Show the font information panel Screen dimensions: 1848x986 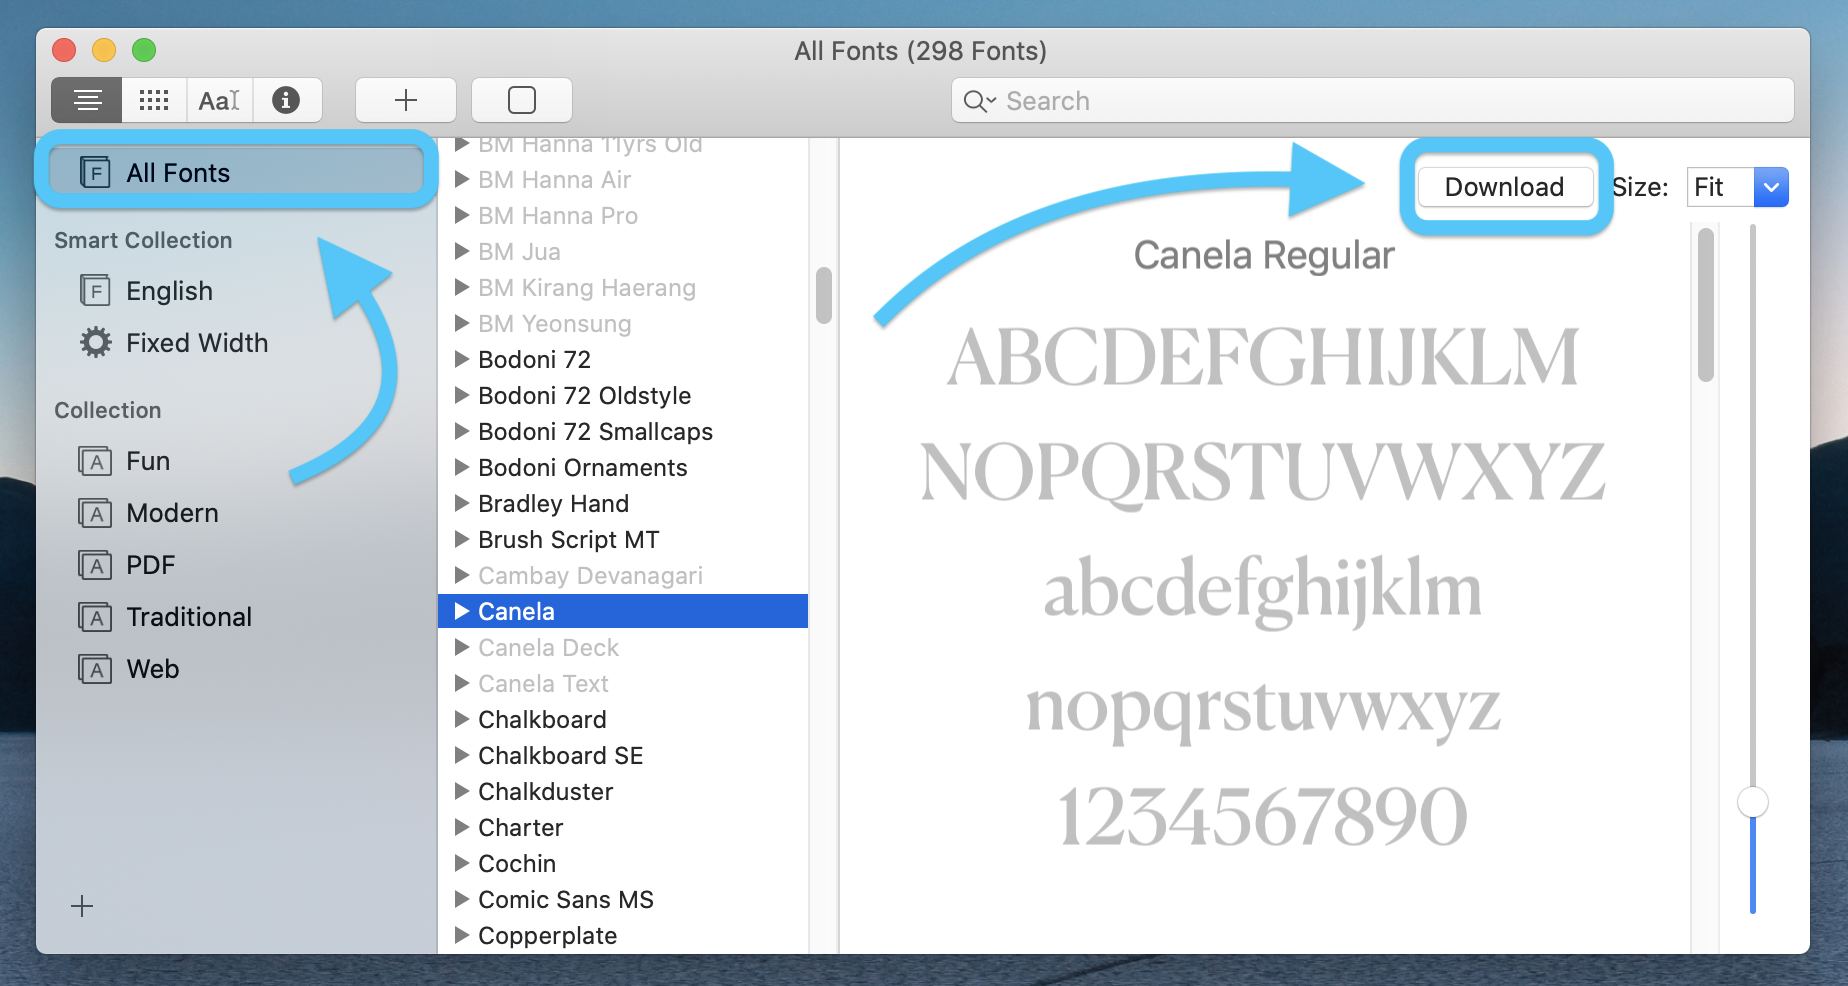pyautogui.click(x=288, y=100)
